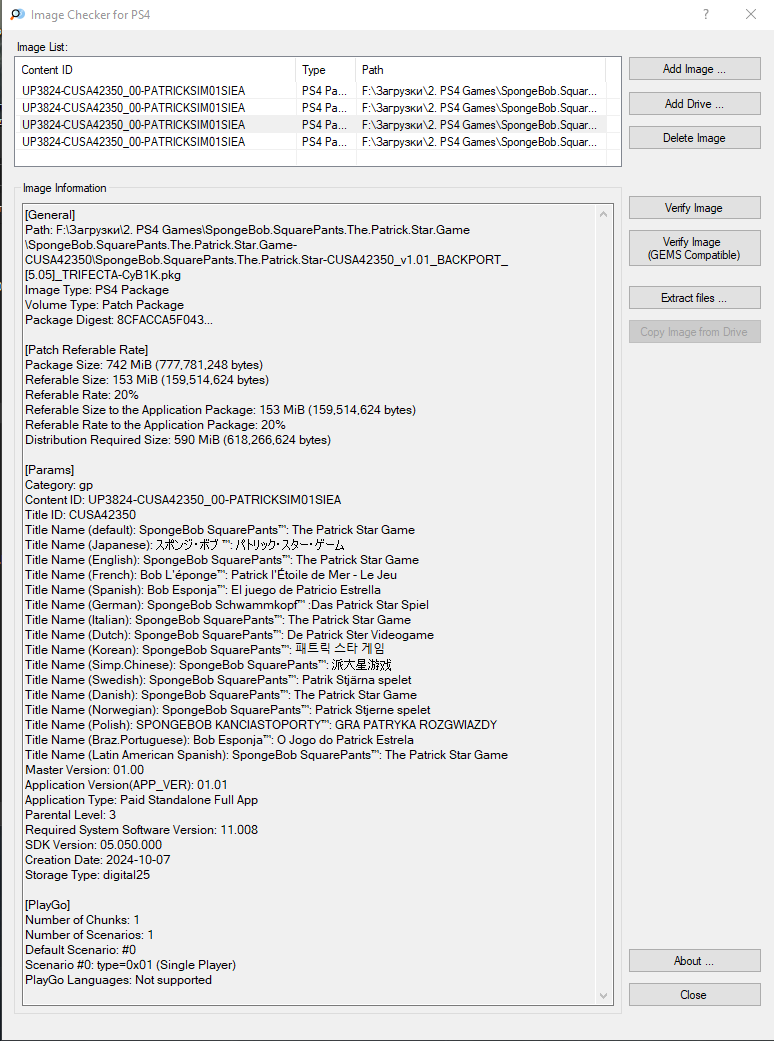This screenshot has height=1041, width=774.
Task: Delete the selected image with Delete Image
Action: click(x=694, y=138)
